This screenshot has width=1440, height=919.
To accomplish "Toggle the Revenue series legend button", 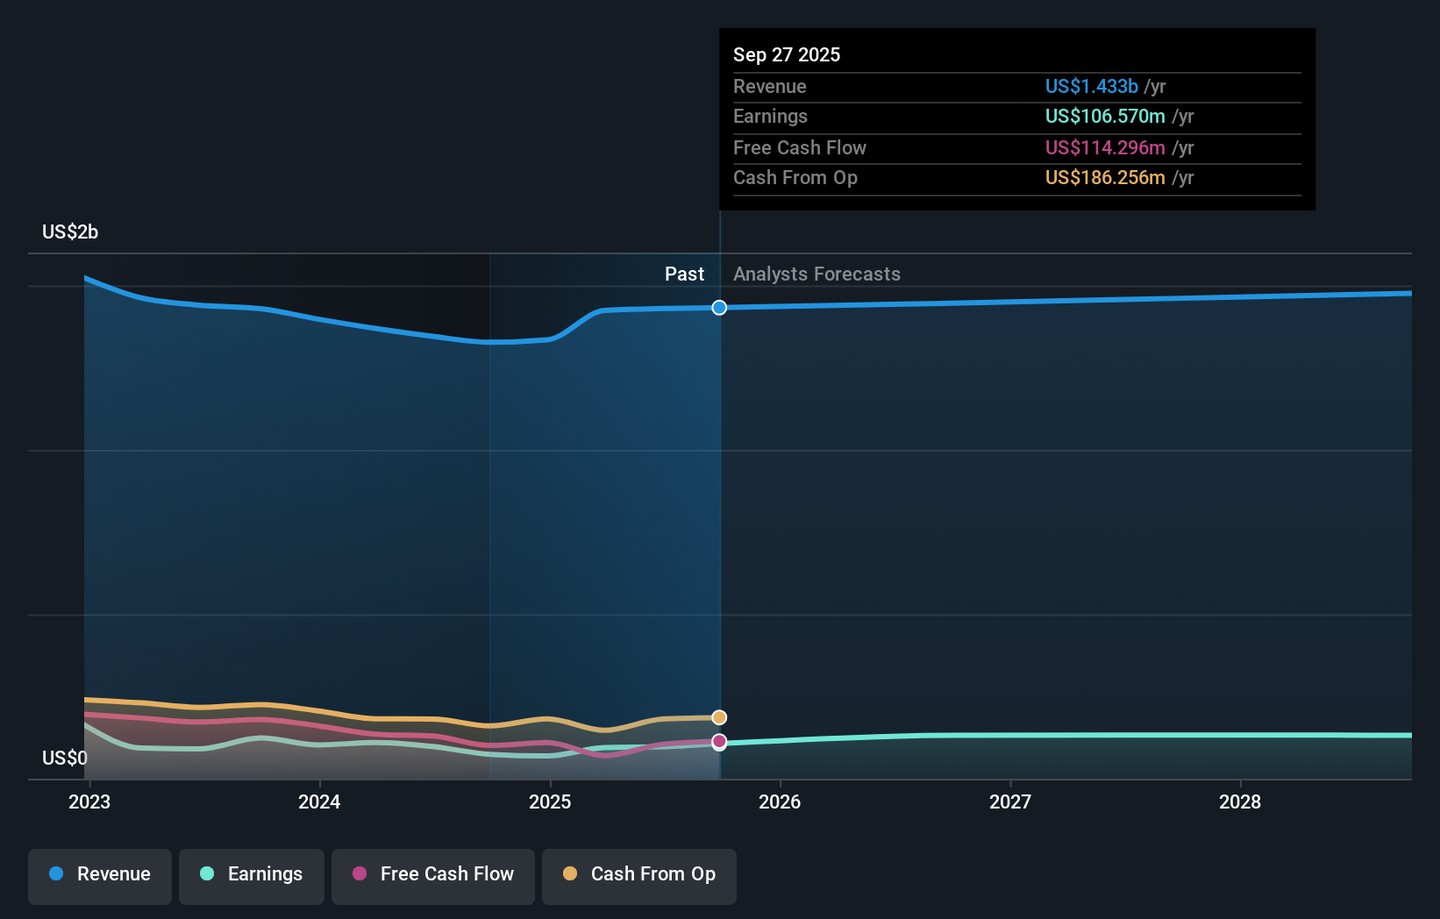I will [x=100, y=875].
